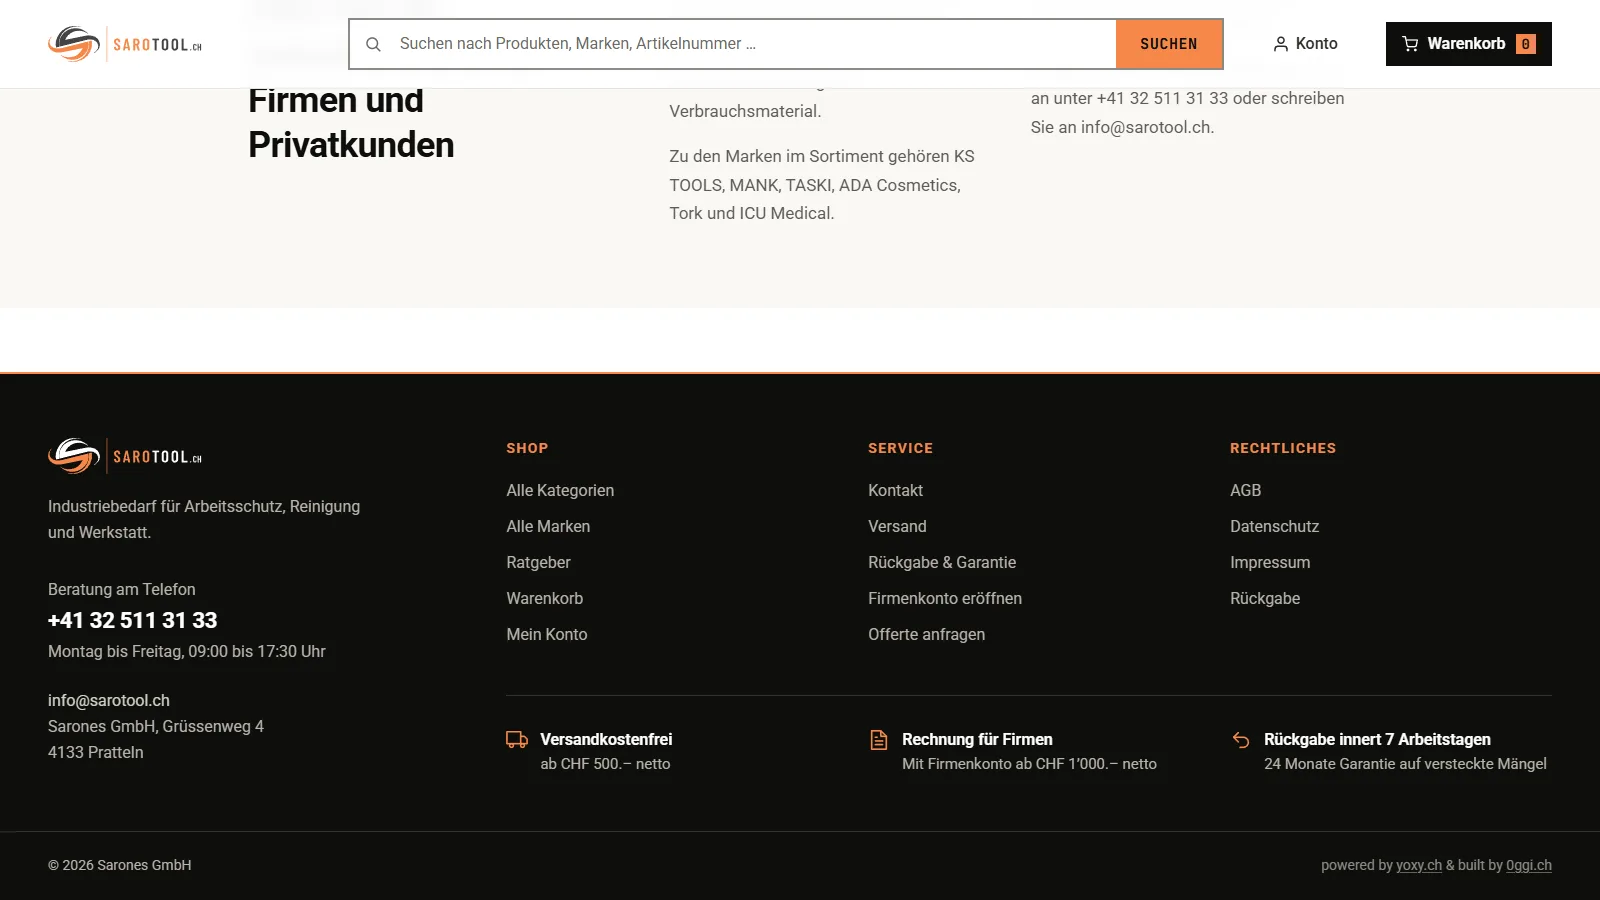Visit the yoxy.ch credit link
This screenshot has width=1600, height=900.
(x=1419, y=865)
